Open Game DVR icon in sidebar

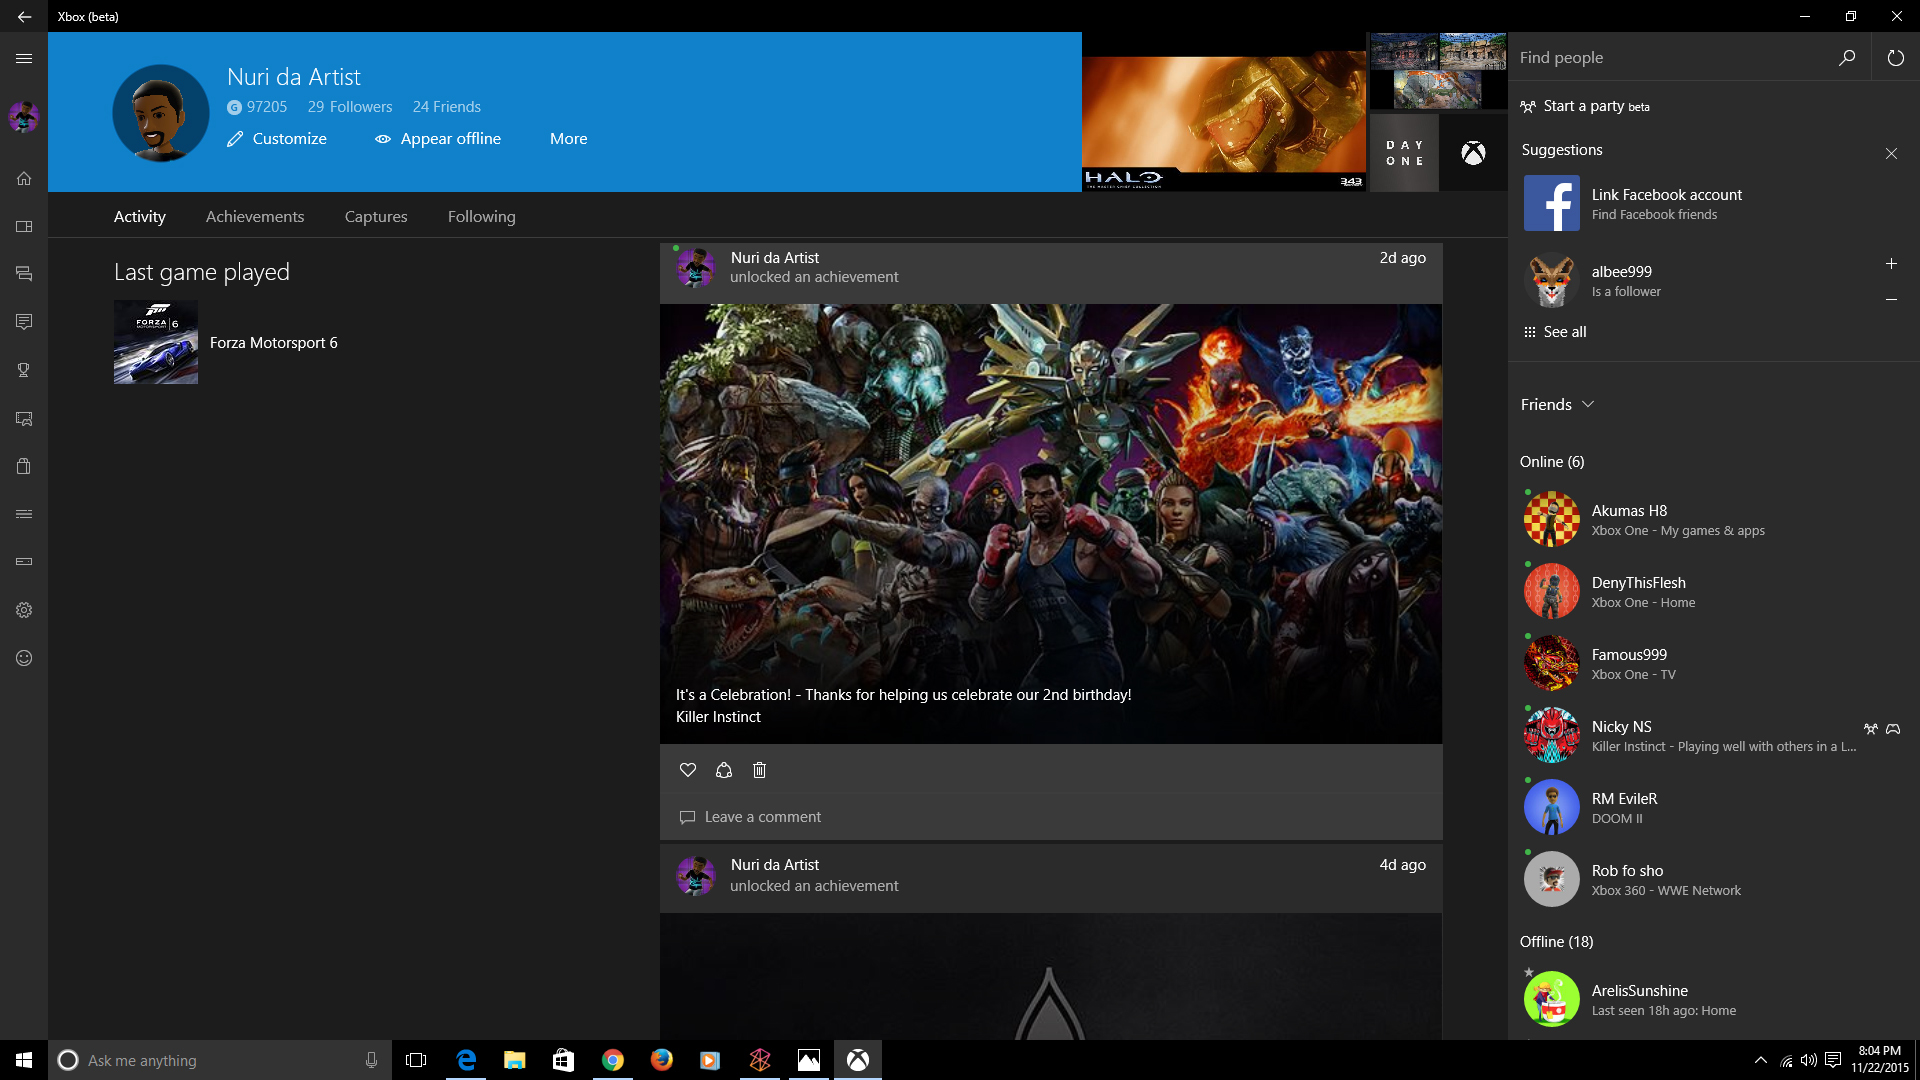(x=24, y=418)
